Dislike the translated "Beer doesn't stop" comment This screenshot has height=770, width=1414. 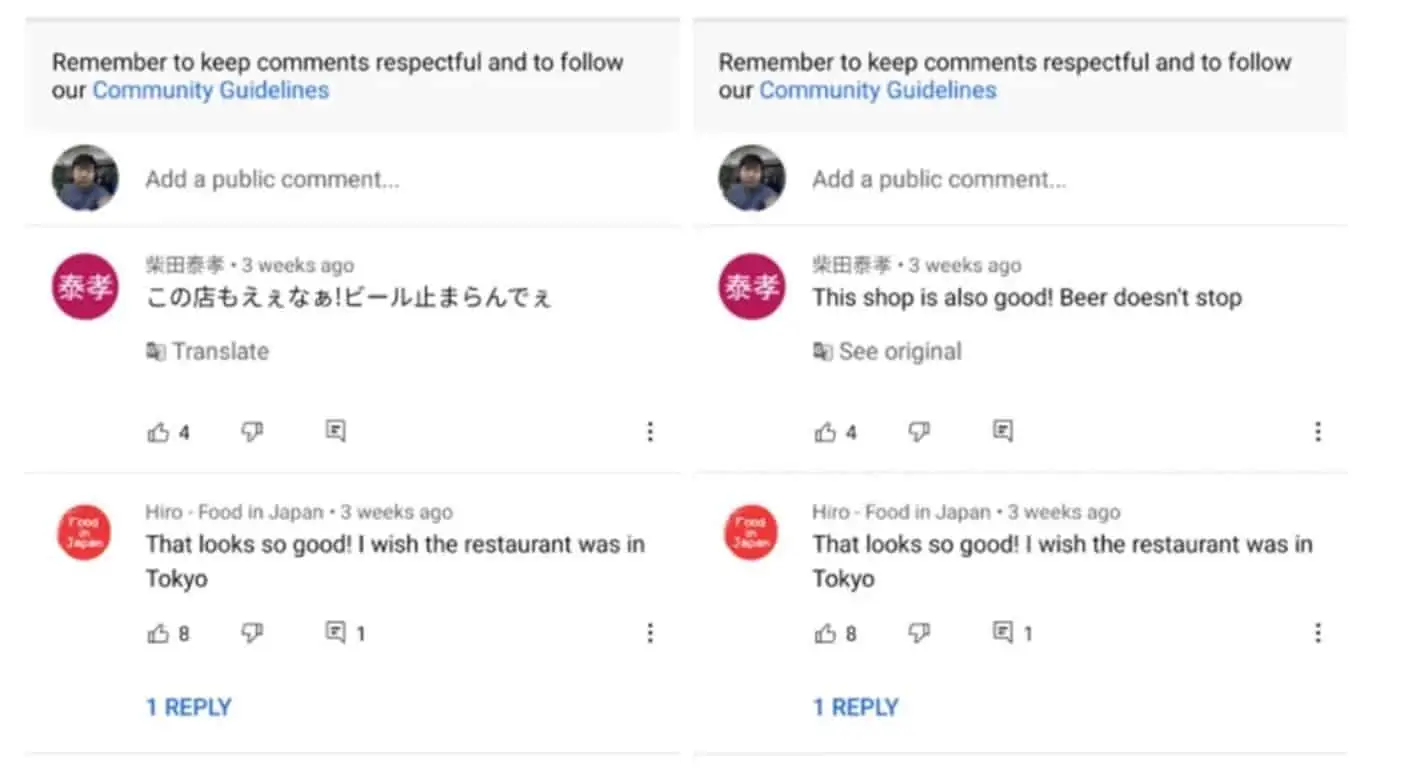919,431
